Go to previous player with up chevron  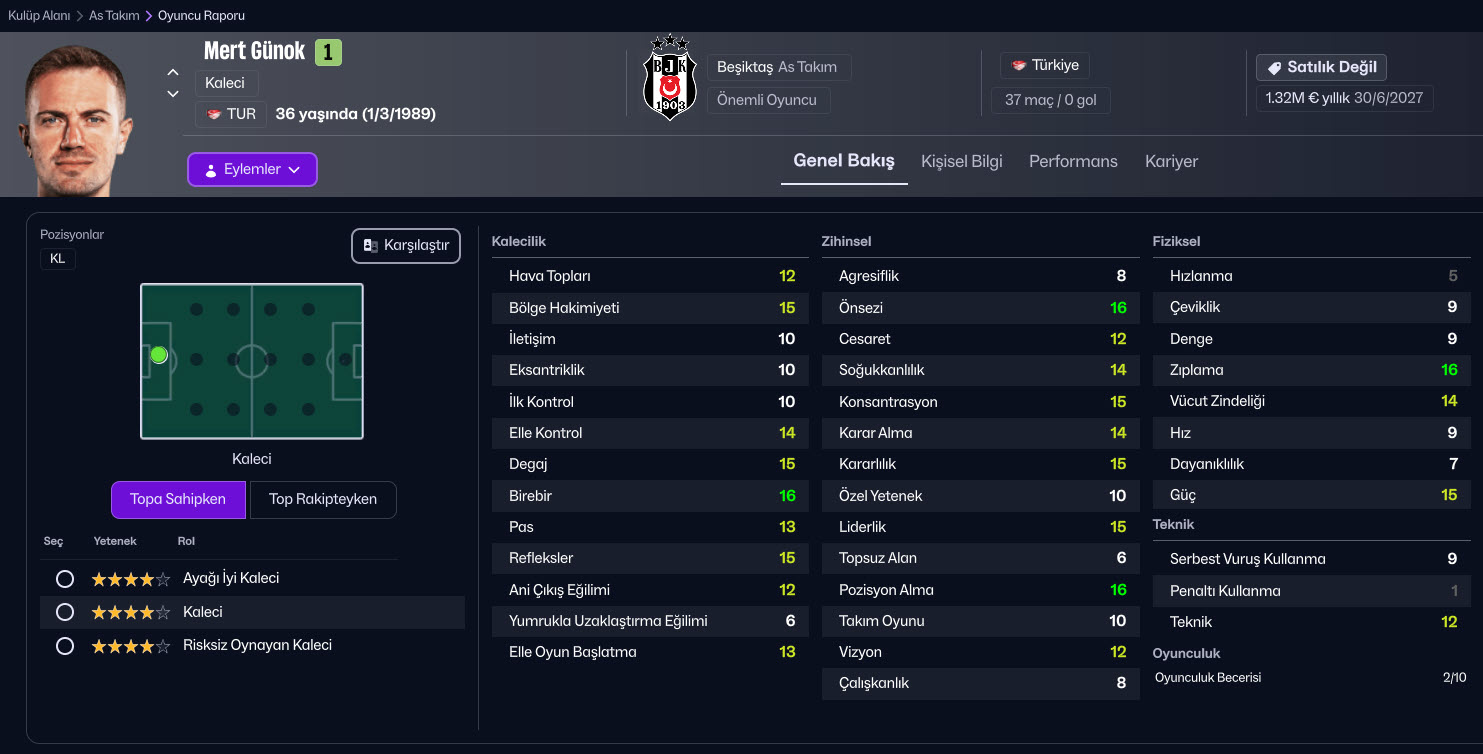(173, 72)
